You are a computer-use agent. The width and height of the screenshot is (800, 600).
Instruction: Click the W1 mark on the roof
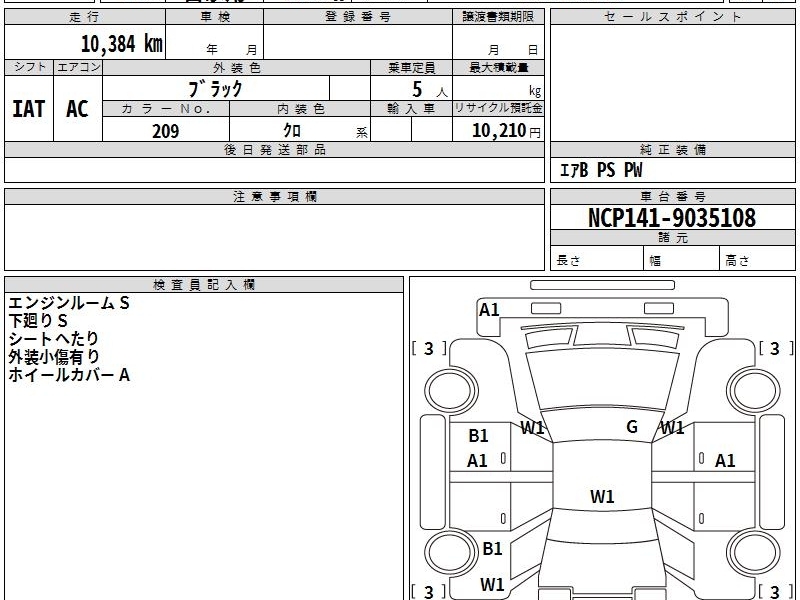[x=602, y=496]
